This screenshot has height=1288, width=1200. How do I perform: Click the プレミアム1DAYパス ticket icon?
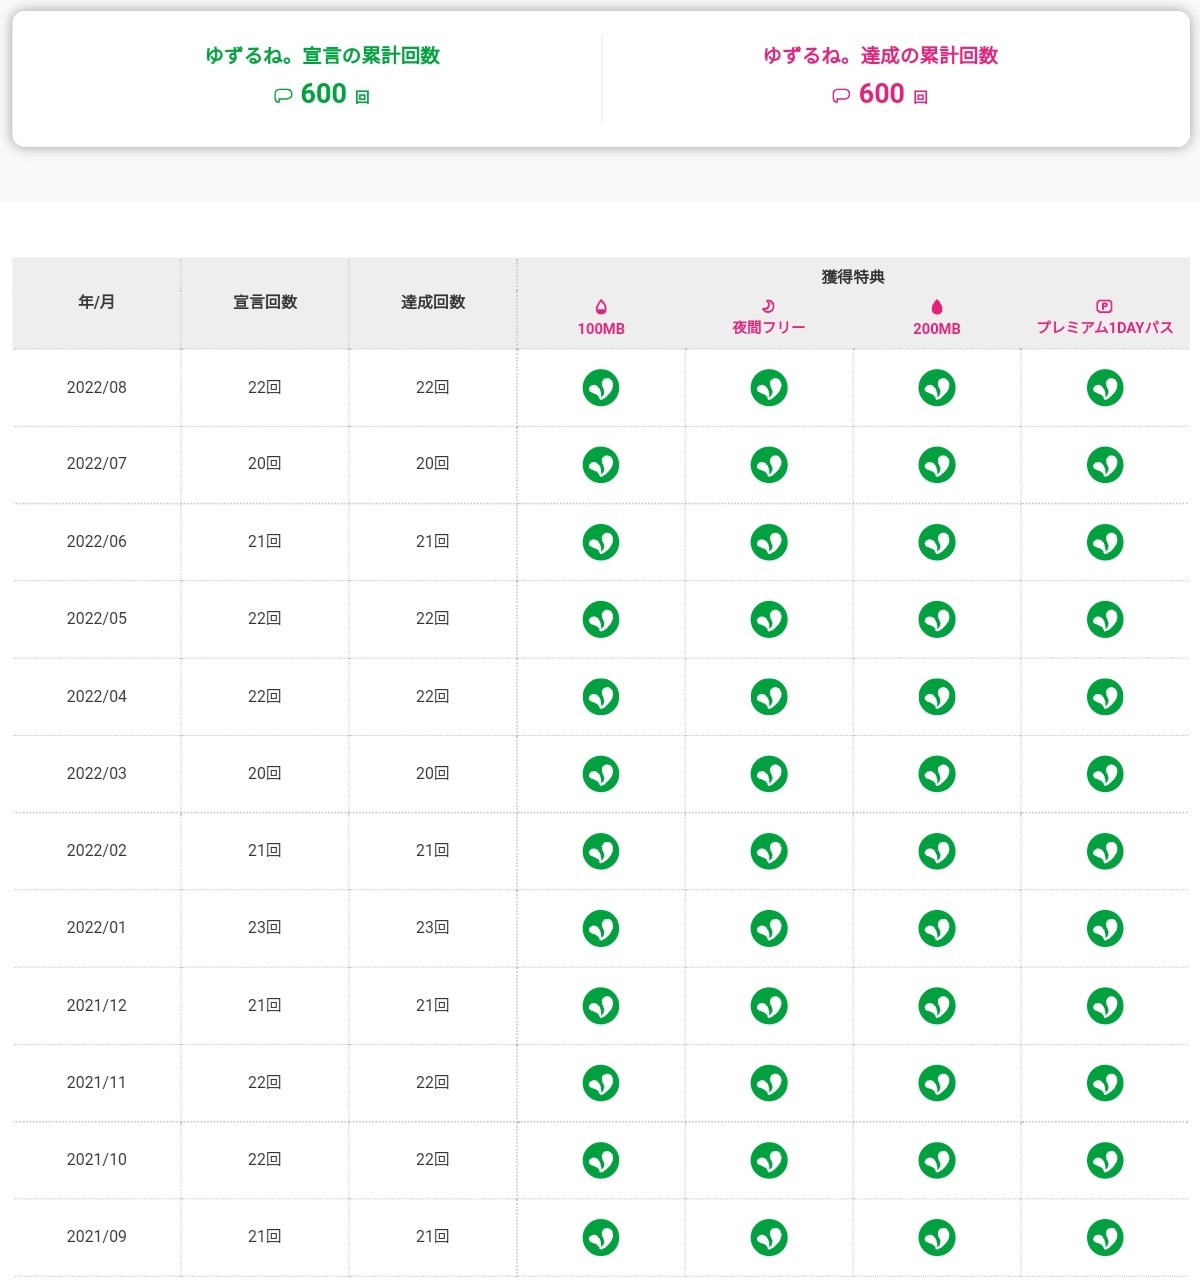pos(1104,306)
